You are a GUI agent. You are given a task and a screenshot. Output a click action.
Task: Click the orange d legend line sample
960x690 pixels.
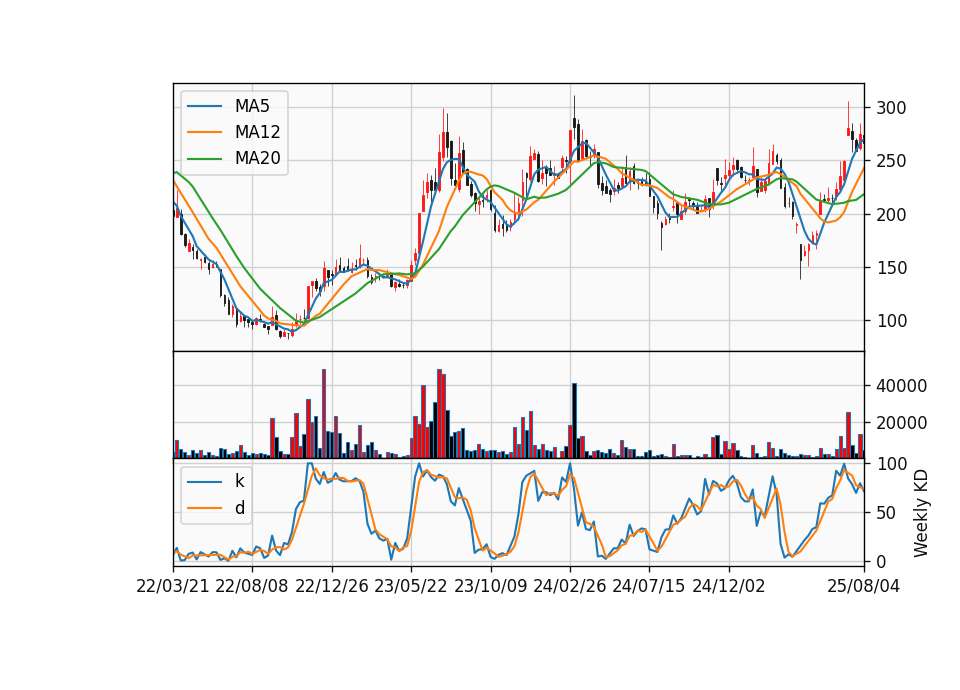(204, 508)
